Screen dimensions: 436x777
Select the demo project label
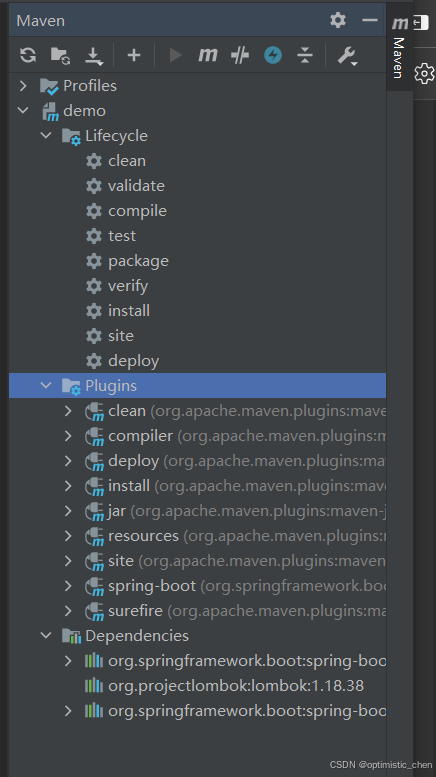(x=84, y=111)
